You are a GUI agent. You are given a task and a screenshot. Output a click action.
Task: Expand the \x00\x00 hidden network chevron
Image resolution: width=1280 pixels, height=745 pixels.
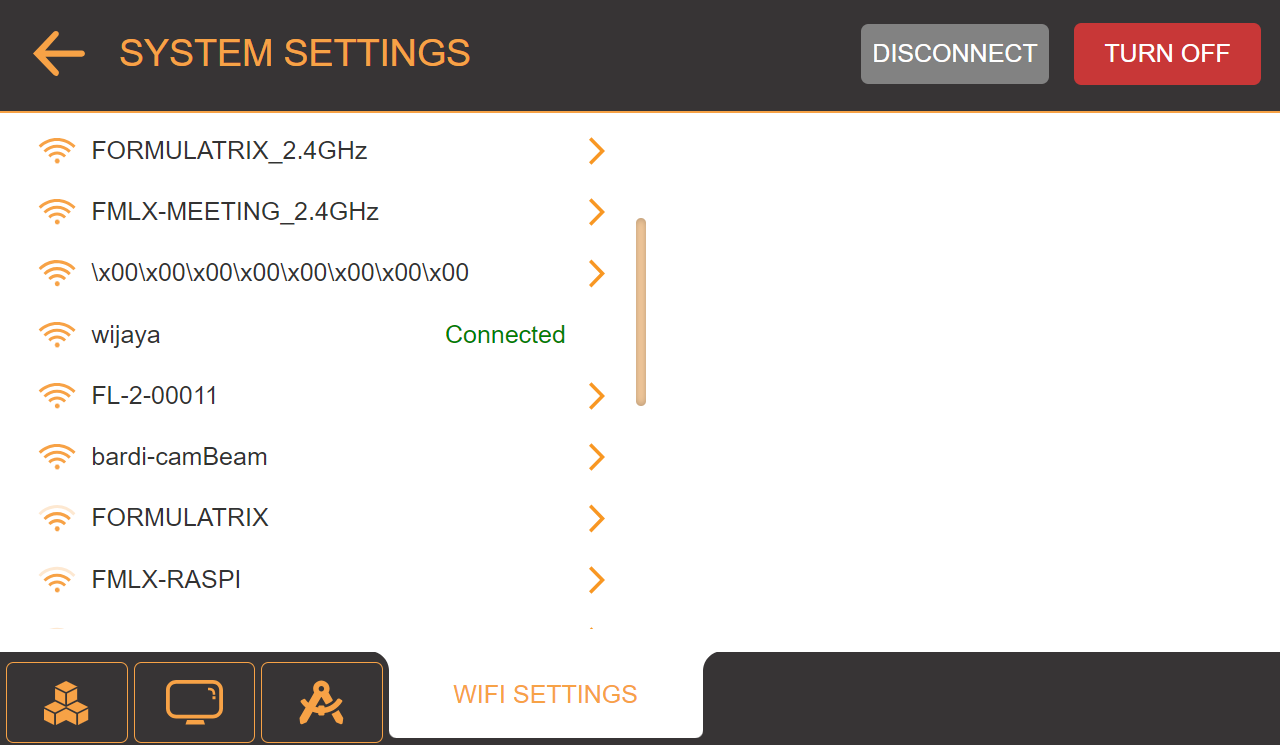pos(597,273)
